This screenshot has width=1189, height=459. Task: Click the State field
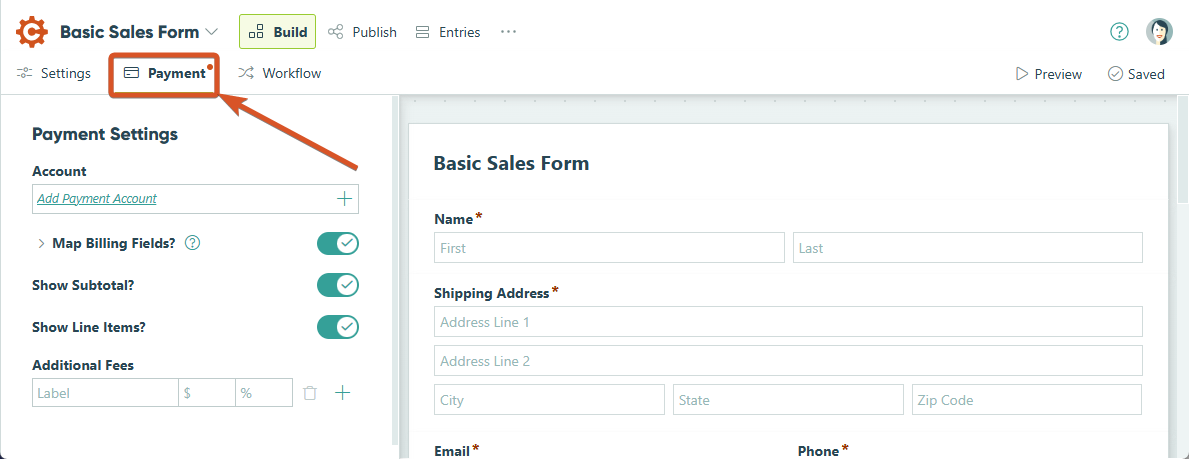[x=789, y=400]
